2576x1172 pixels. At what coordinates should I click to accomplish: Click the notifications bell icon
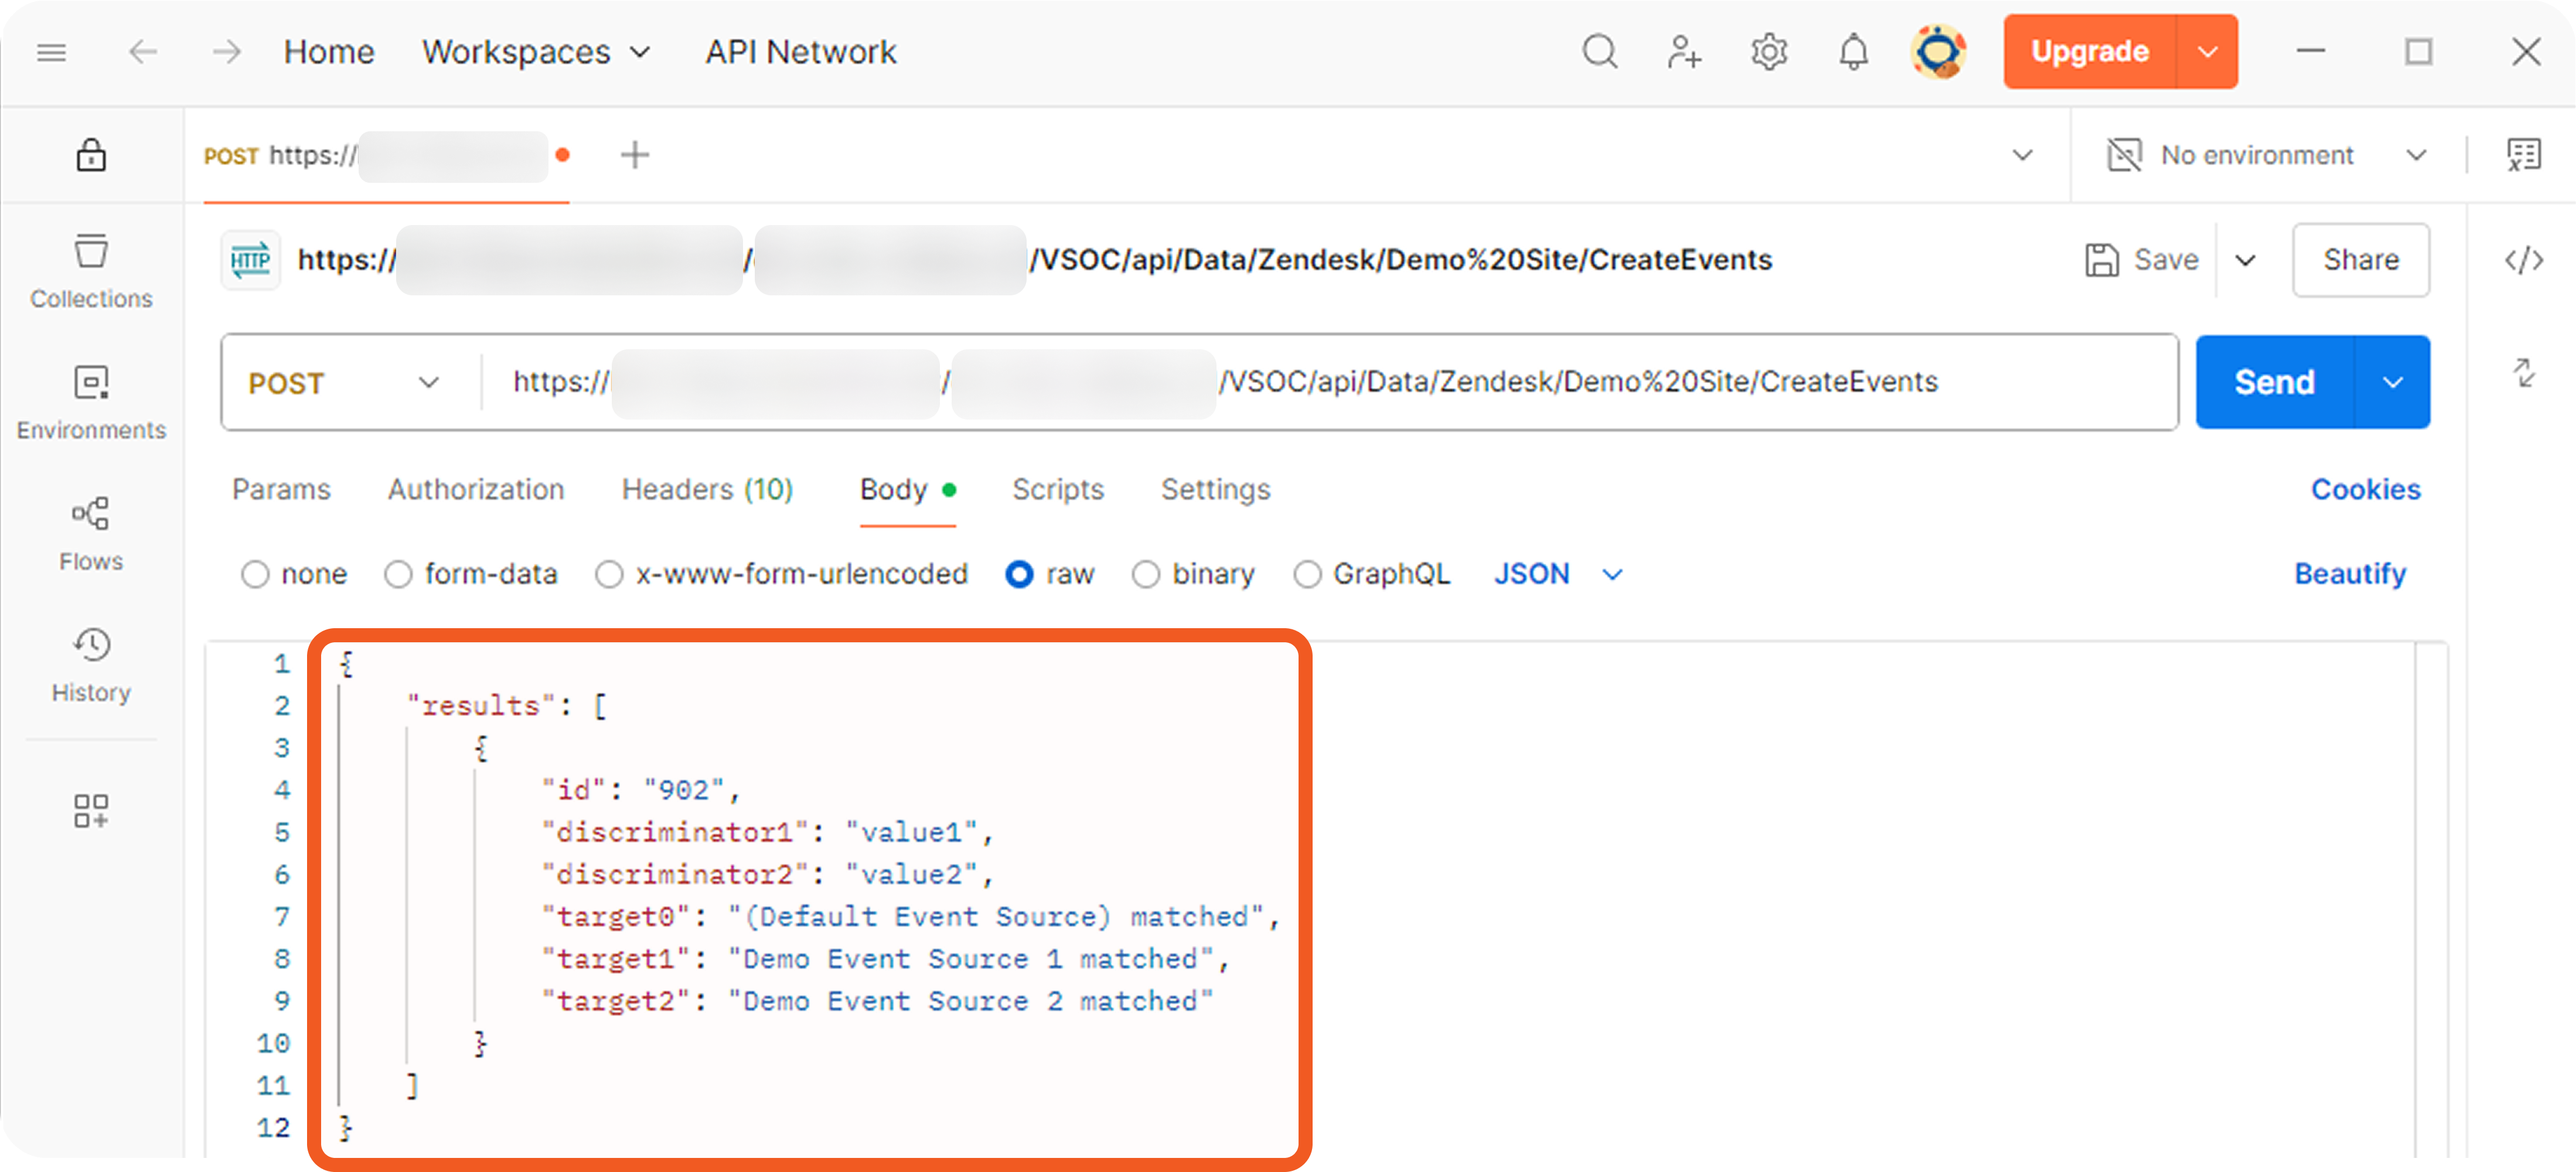coord(1853,51)
